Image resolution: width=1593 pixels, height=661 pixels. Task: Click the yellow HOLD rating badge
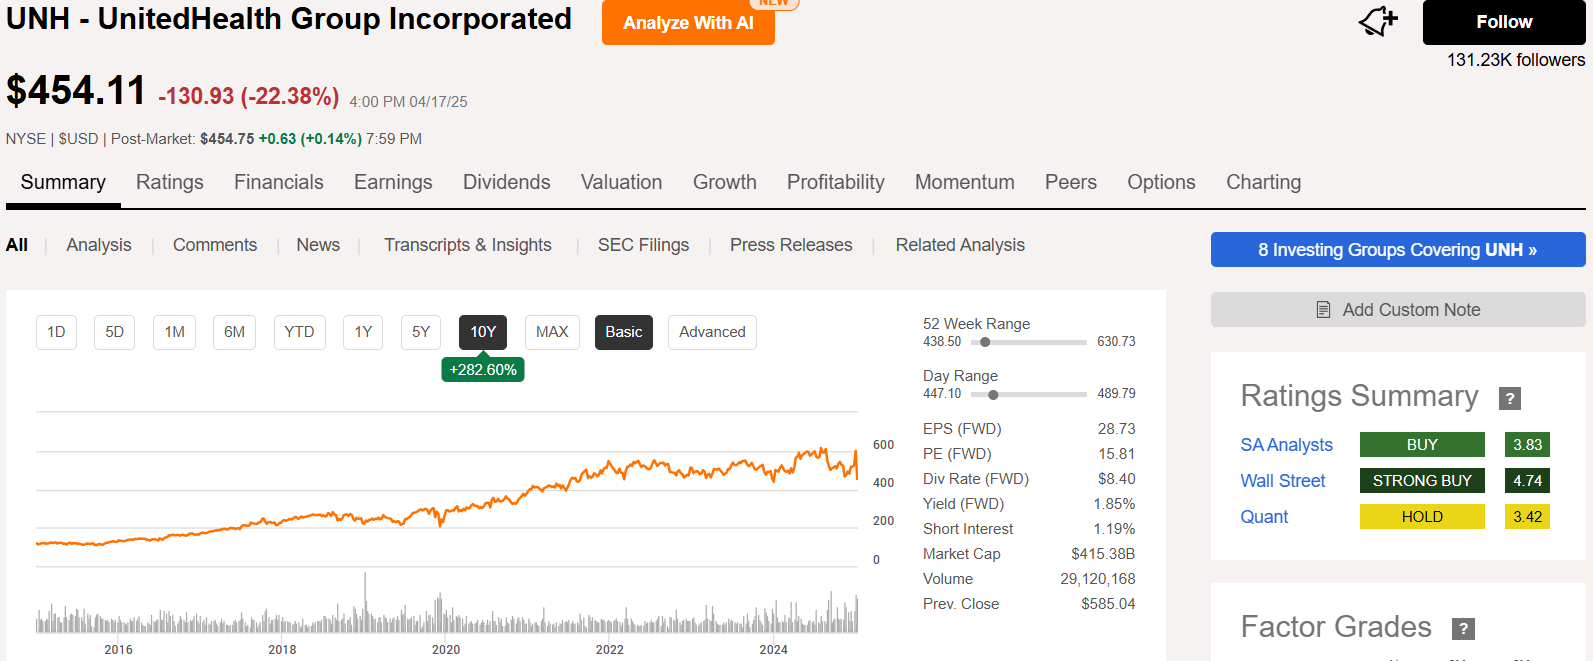1422,517
